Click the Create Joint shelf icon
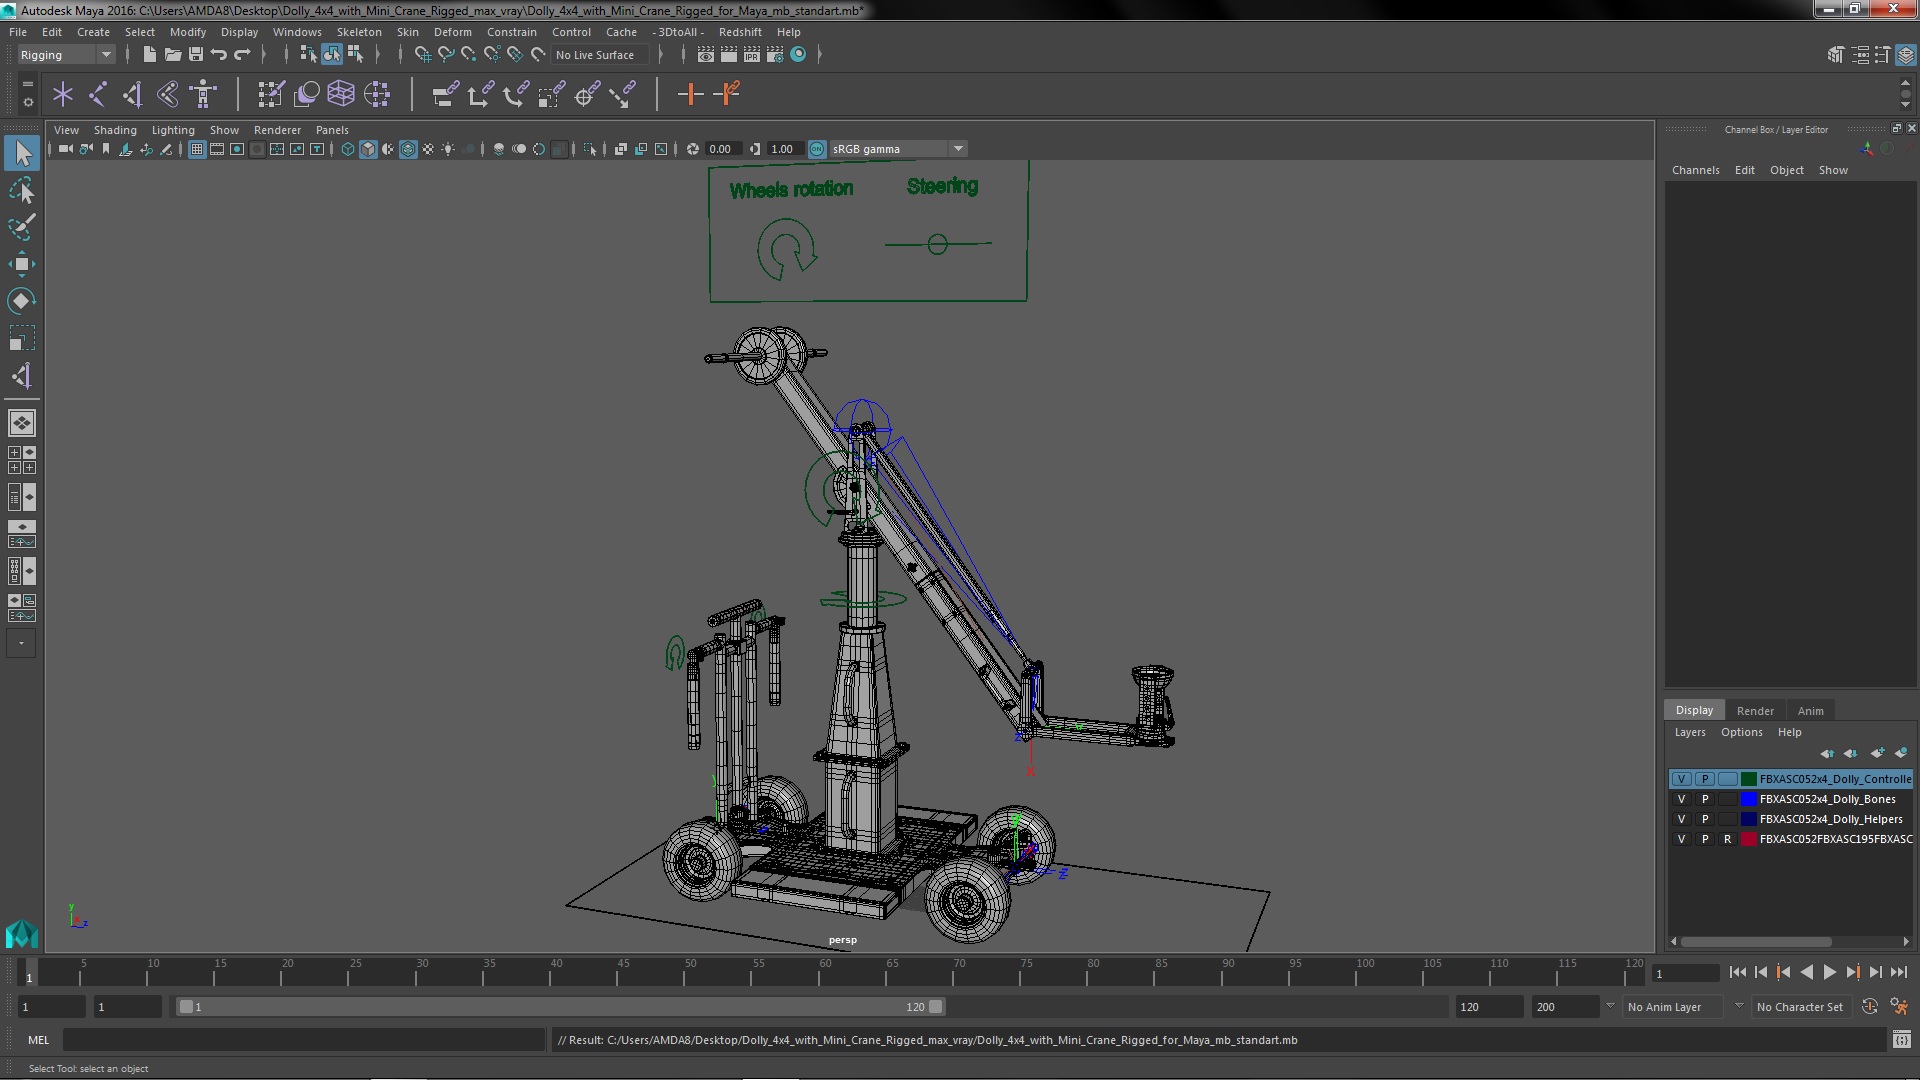Image resolution: width=1920 pixels, height=1080 pixels. pyautogui.click(x=98, y=94)
